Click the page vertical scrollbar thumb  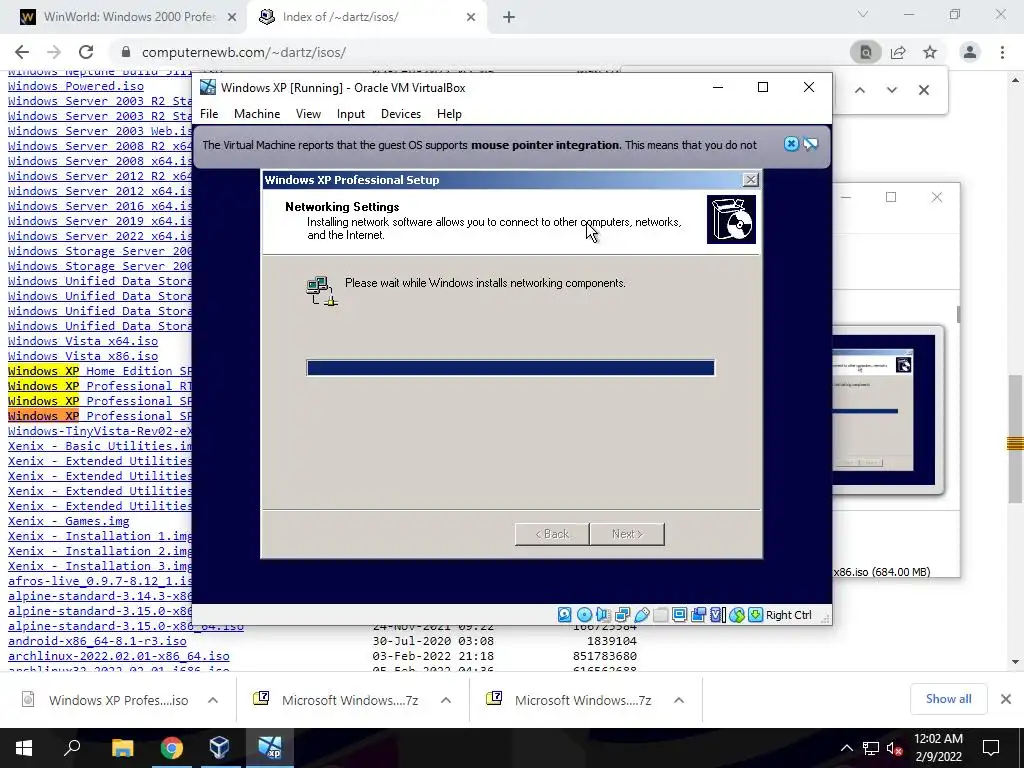click(x=1014, y=439)
